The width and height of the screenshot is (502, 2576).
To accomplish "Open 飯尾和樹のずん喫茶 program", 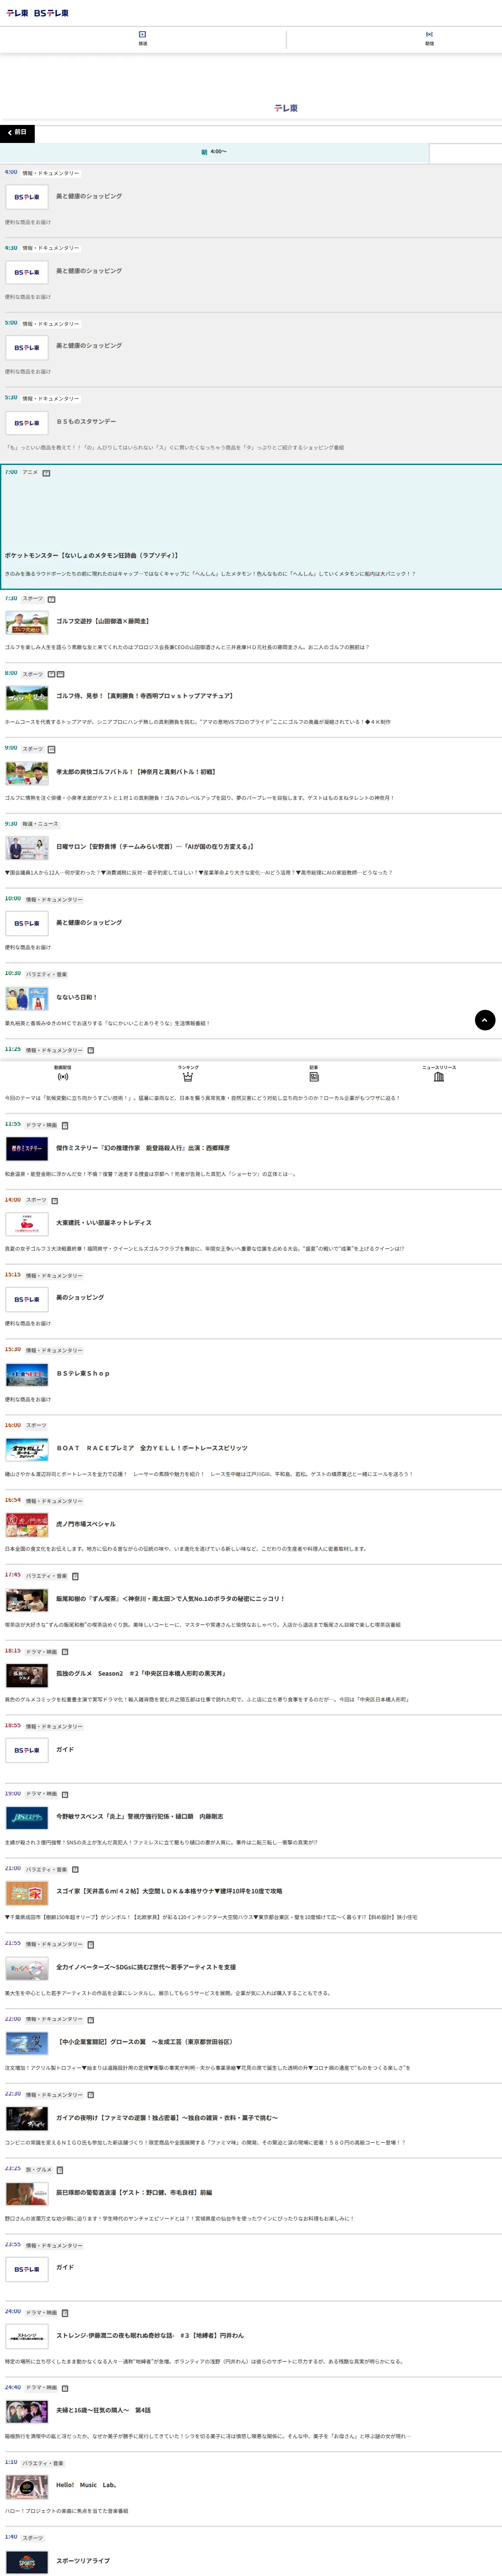I will click(170, 1598).
